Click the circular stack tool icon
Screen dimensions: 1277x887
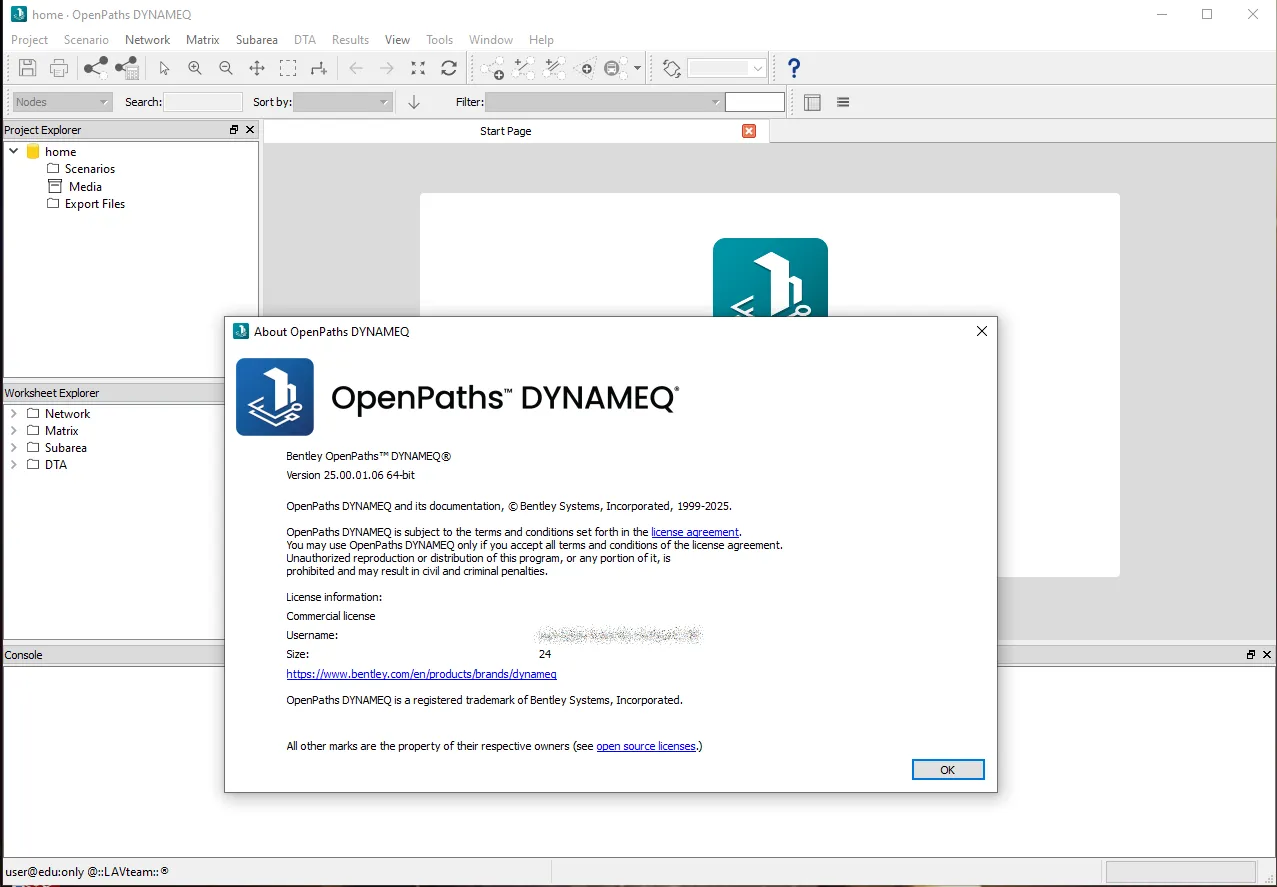point(614,68)
